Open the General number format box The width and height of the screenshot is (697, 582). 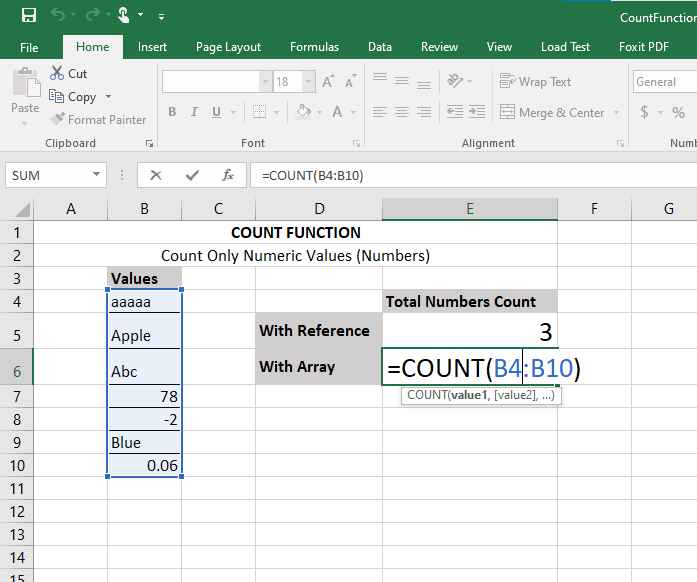(x=665, y=82)
